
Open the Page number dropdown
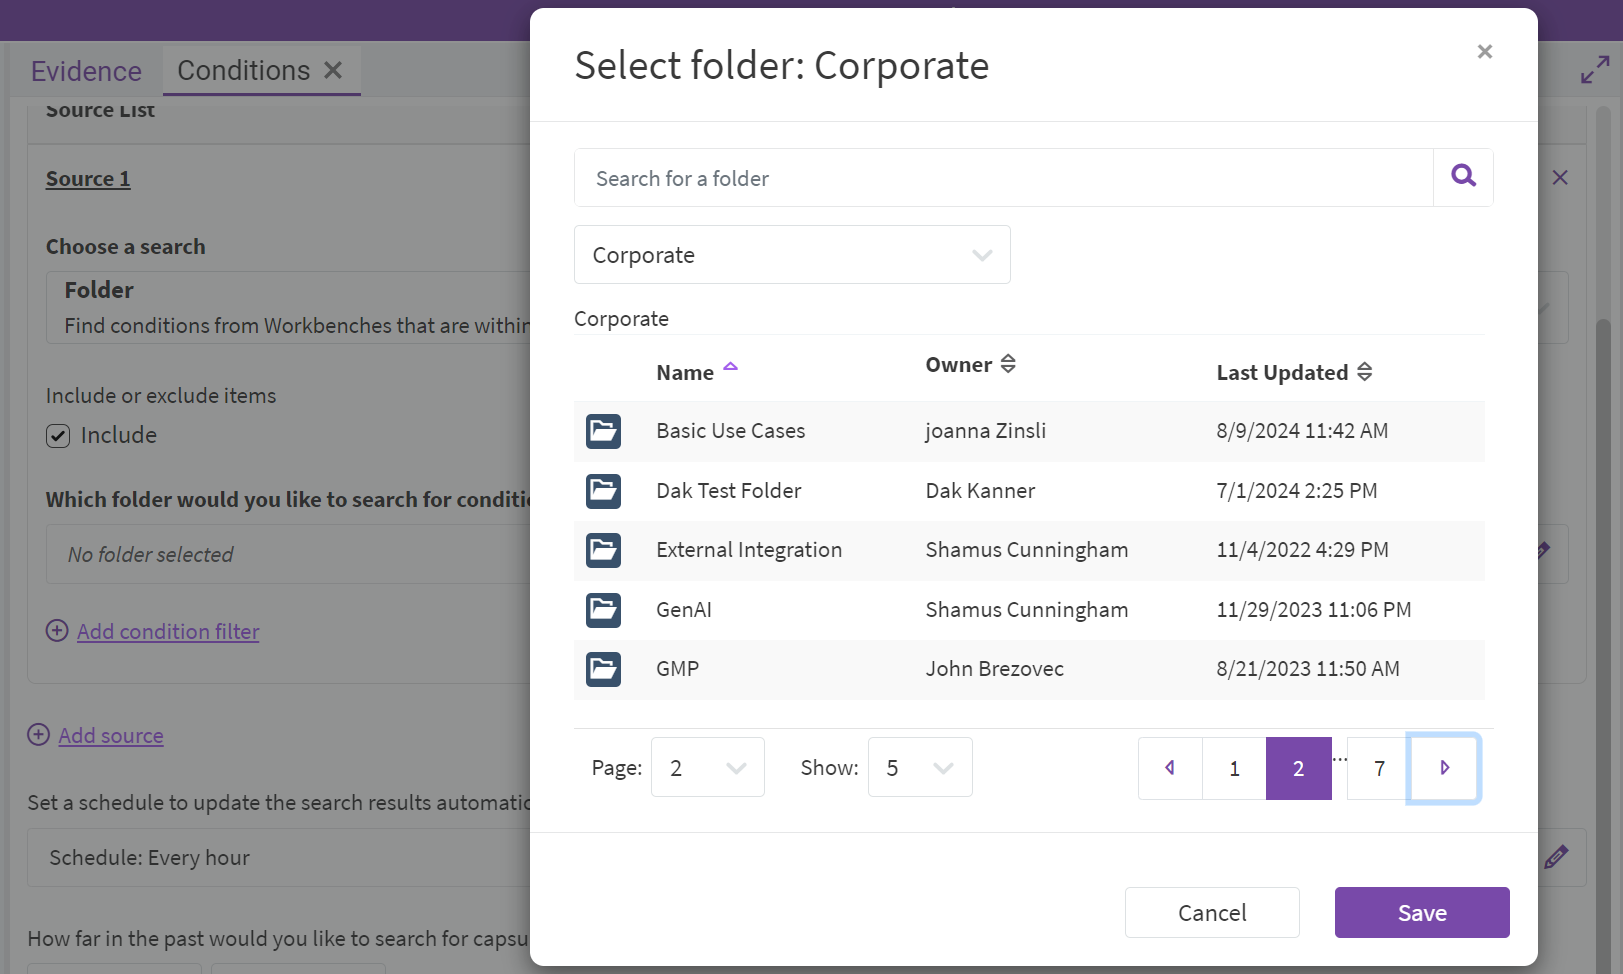pyautogui.click(x=707, y=768)
